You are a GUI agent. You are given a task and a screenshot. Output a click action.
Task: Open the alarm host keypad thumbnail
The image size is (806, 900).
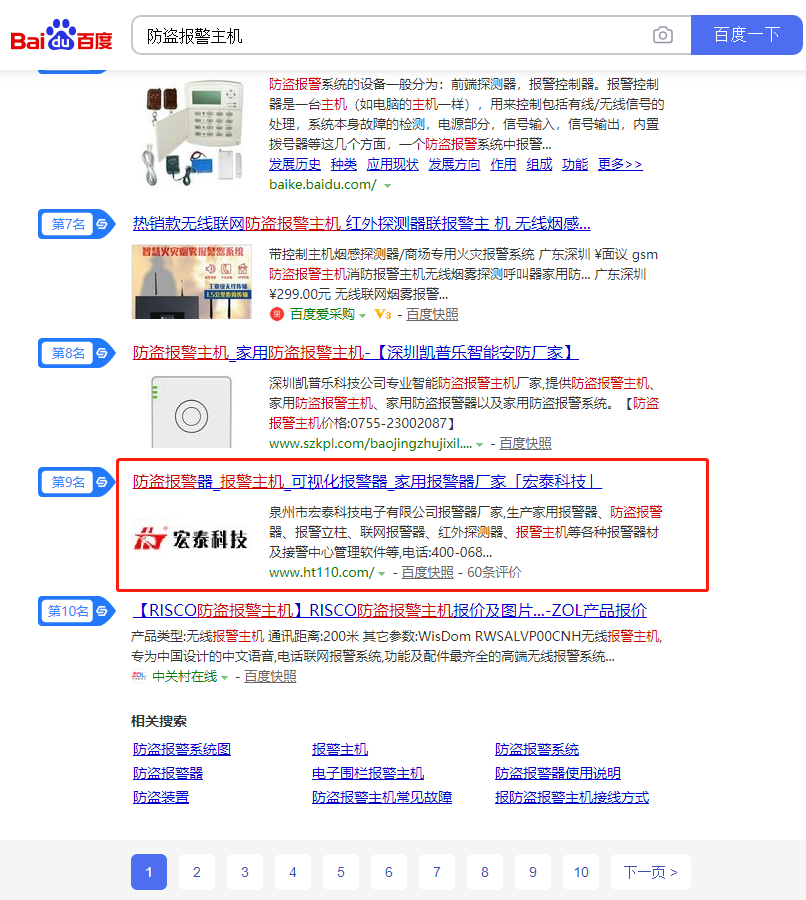pos(193,133)
